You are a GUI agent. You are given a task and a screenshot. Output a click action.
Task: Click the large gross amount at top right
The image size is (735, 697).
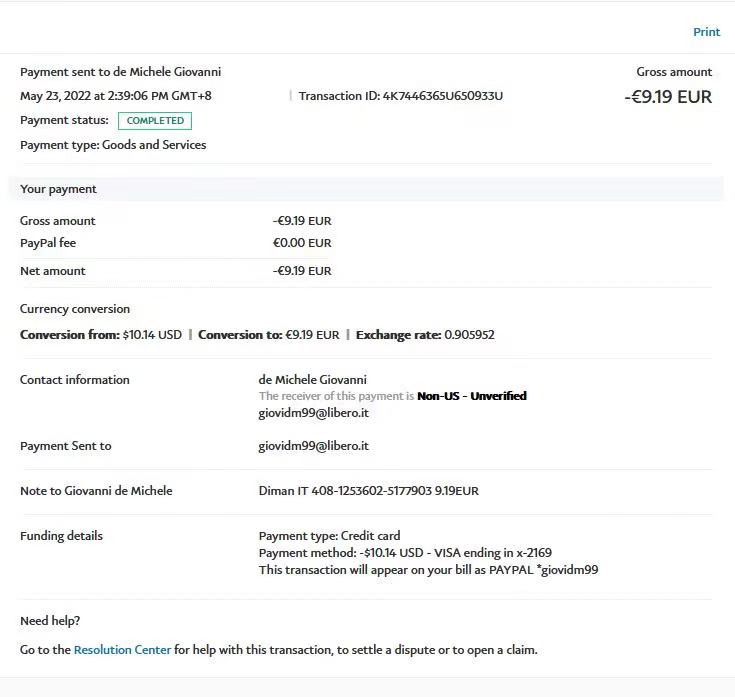668,98
